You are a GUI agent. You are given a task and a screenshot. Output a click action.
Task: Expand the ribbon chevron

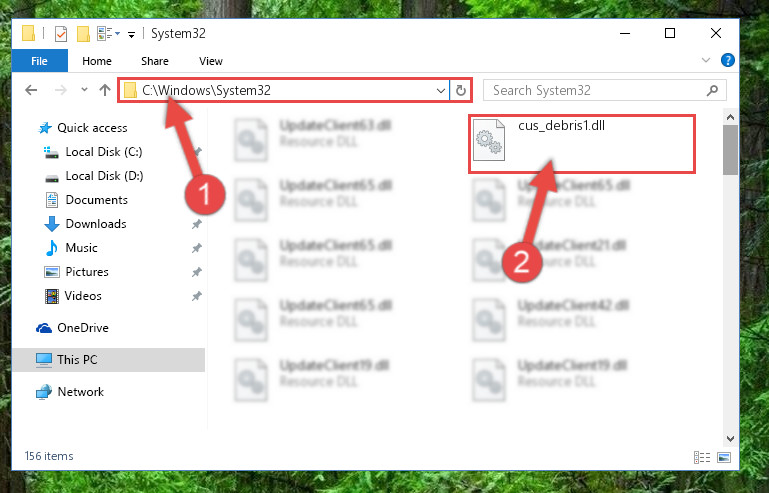pyautogui.click(x=706, y=60)
